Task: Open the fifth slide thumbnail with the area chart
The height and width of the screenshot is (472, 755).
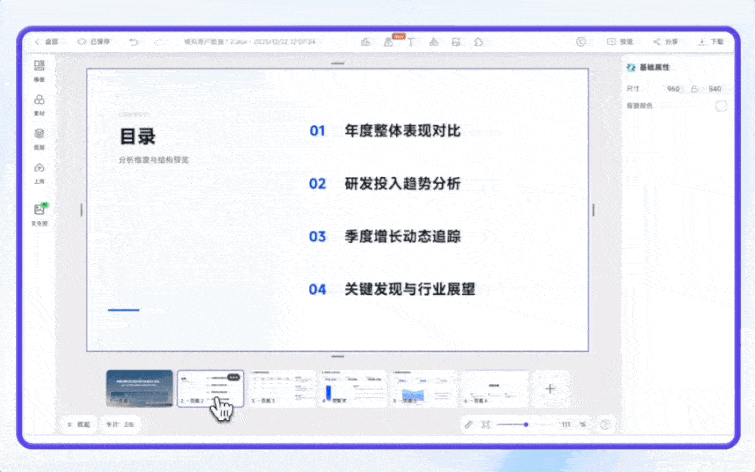Action: click(424, 388)
